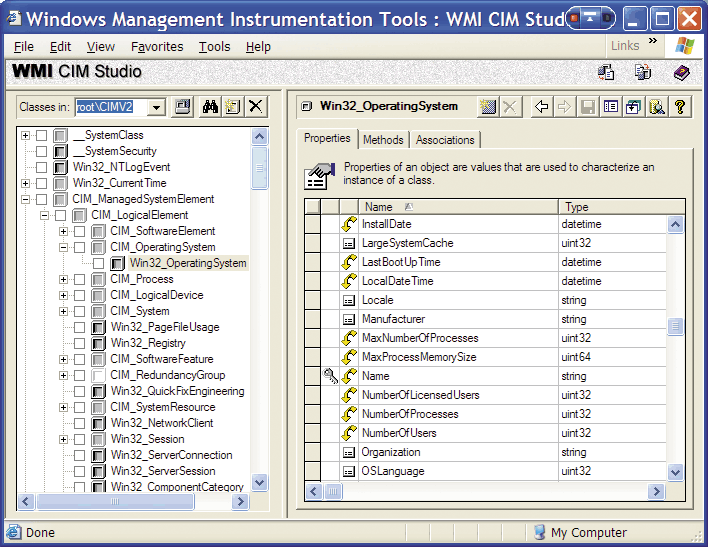The width and height of the screenshot is (708, 547).
Task: Check the Win32_NTLogEvent checkbox
Action: pos(42,167)
